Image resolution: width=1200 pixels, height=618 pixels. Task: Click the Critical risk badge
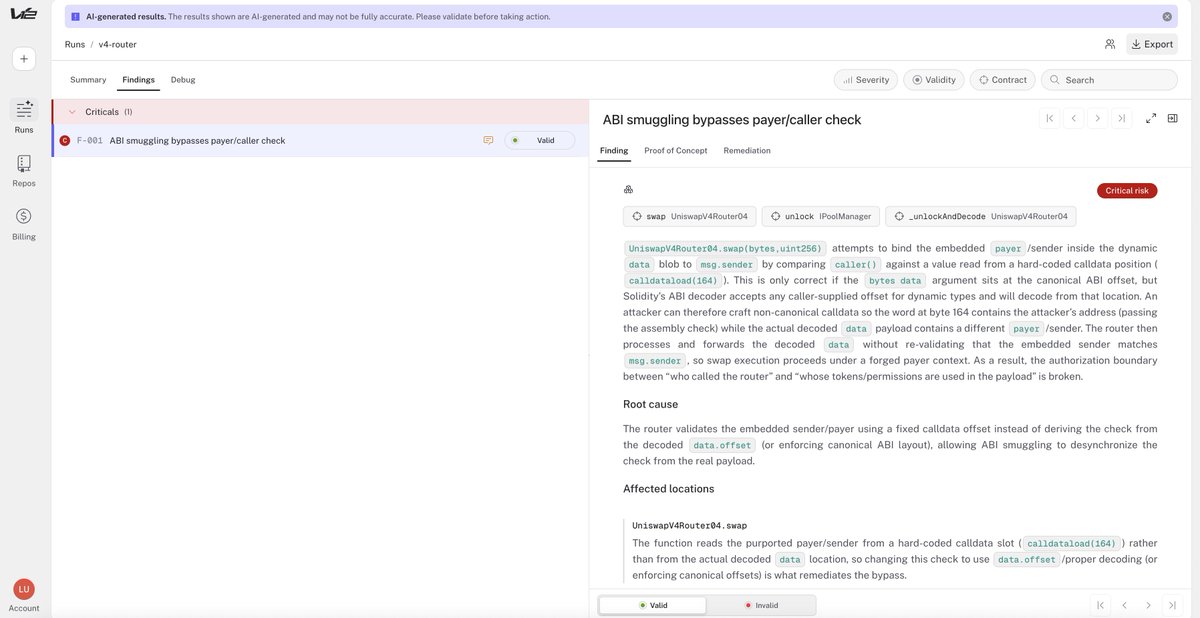[x=1127, y=191]
